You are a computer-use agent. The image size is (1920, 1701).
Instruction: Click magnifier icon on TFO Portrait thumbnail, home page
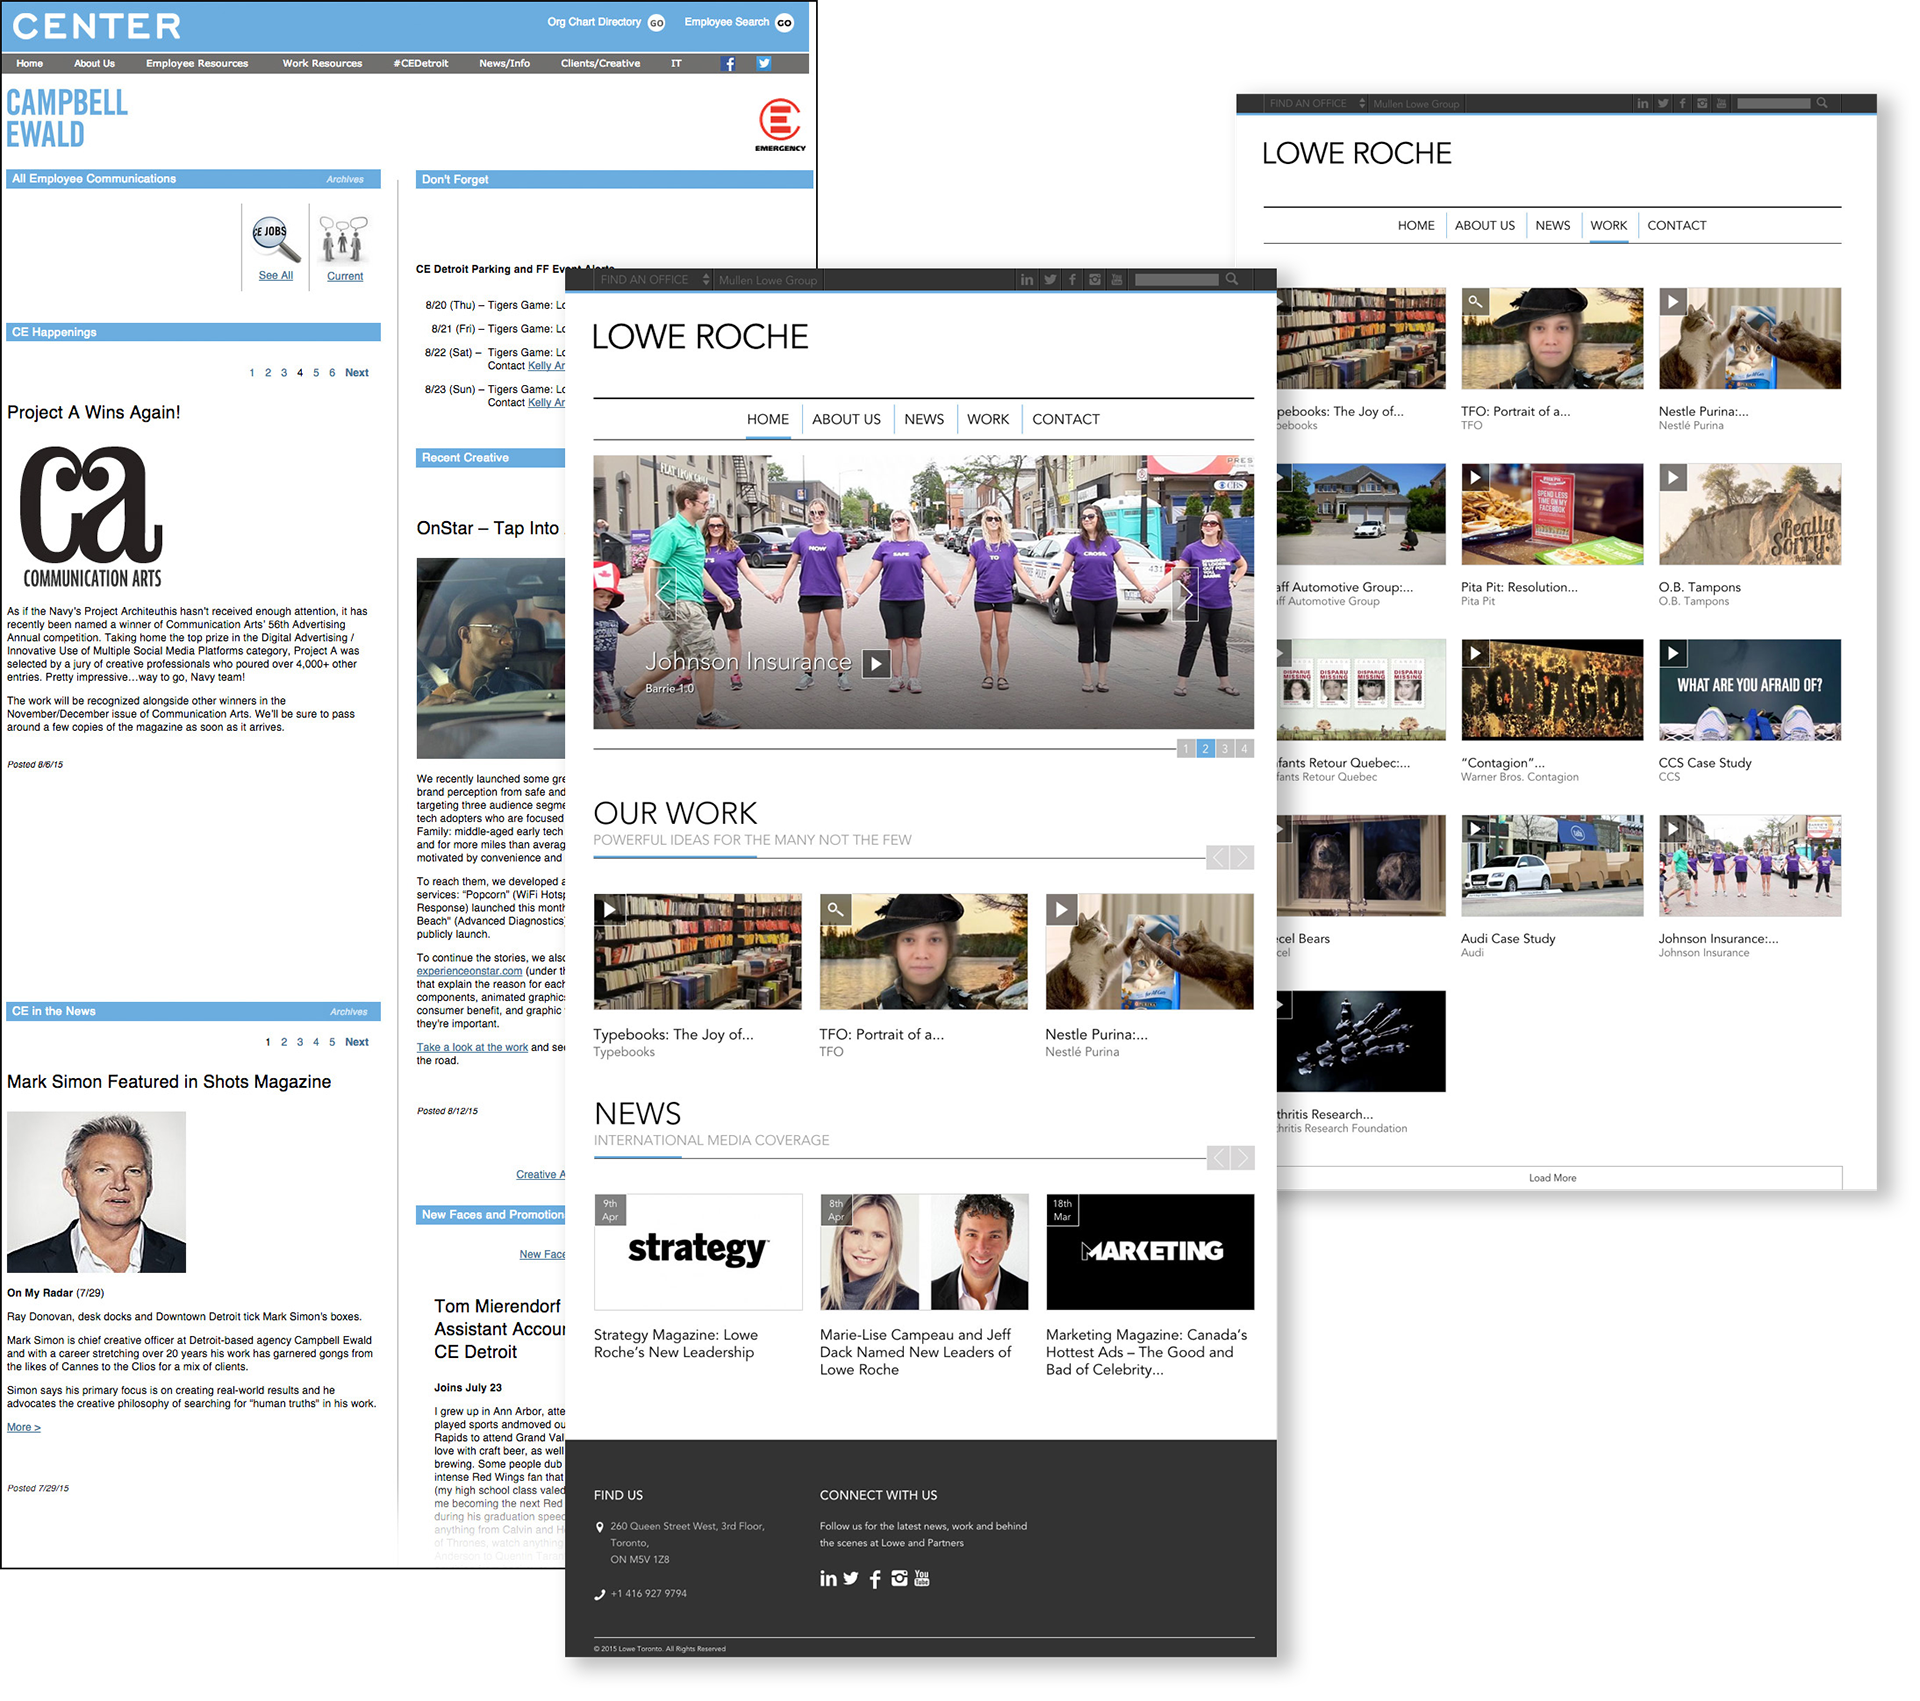click(835, 909)
